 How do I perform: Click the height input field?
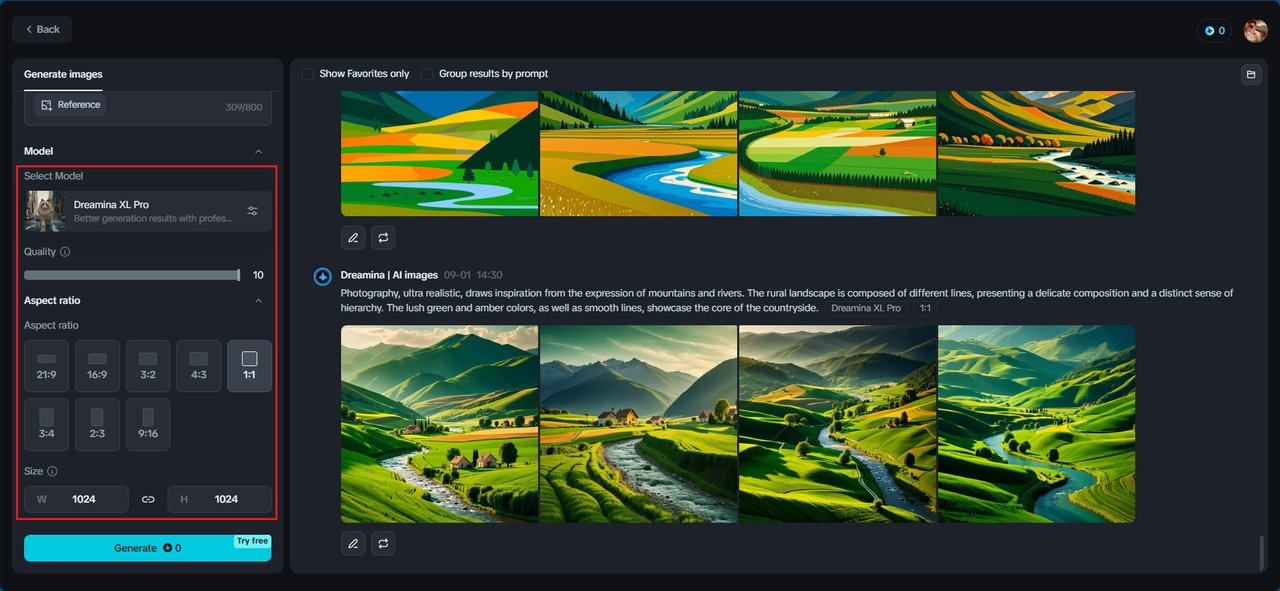[219, 499]
